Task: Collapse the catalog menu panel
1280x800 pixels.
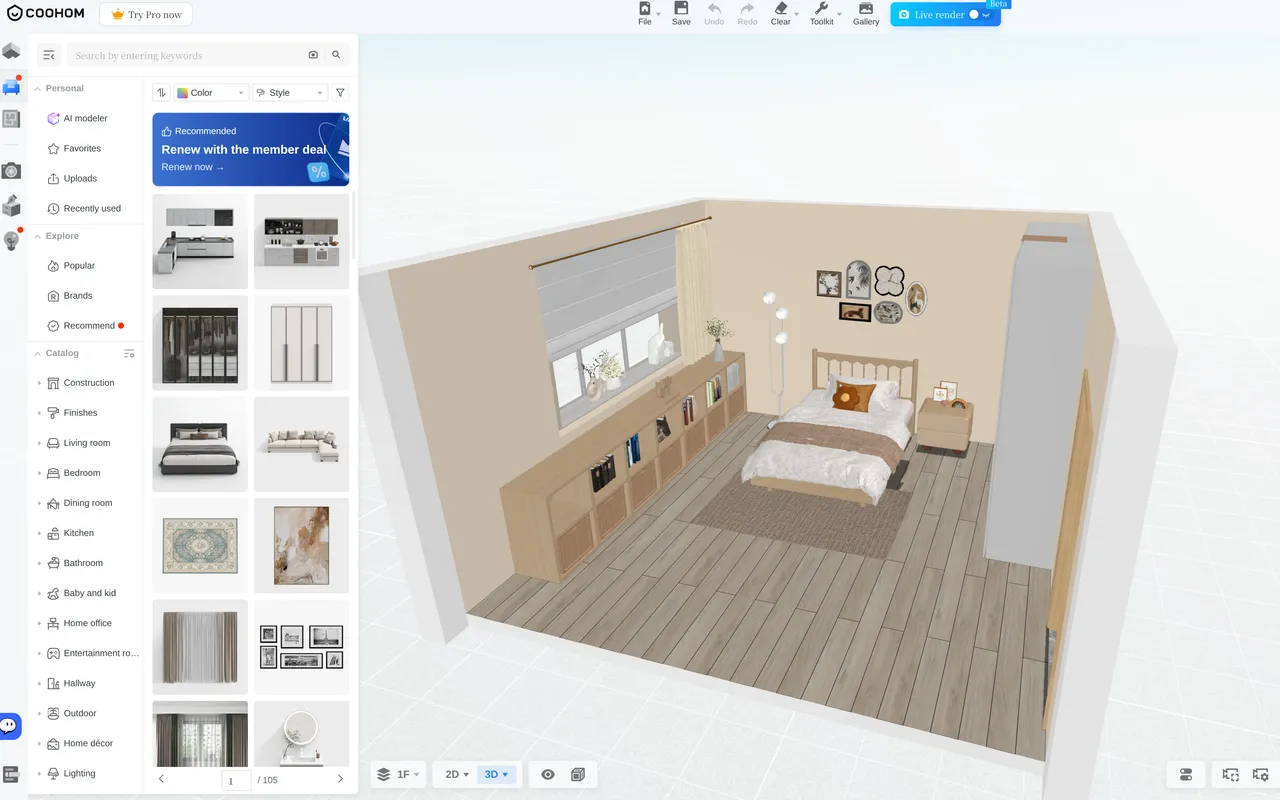Action: point(49,55)
